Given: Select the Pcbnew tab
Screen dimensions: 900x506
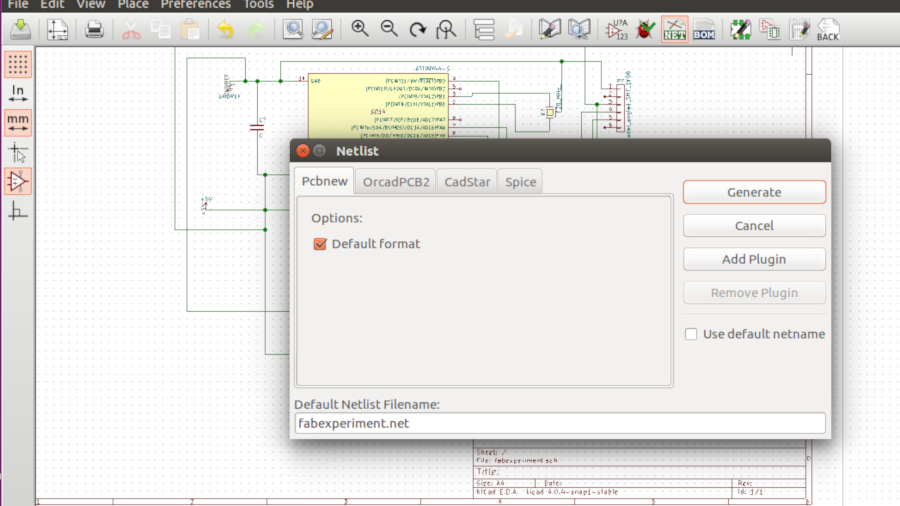Looking at the screenshot, I should 324,181.
